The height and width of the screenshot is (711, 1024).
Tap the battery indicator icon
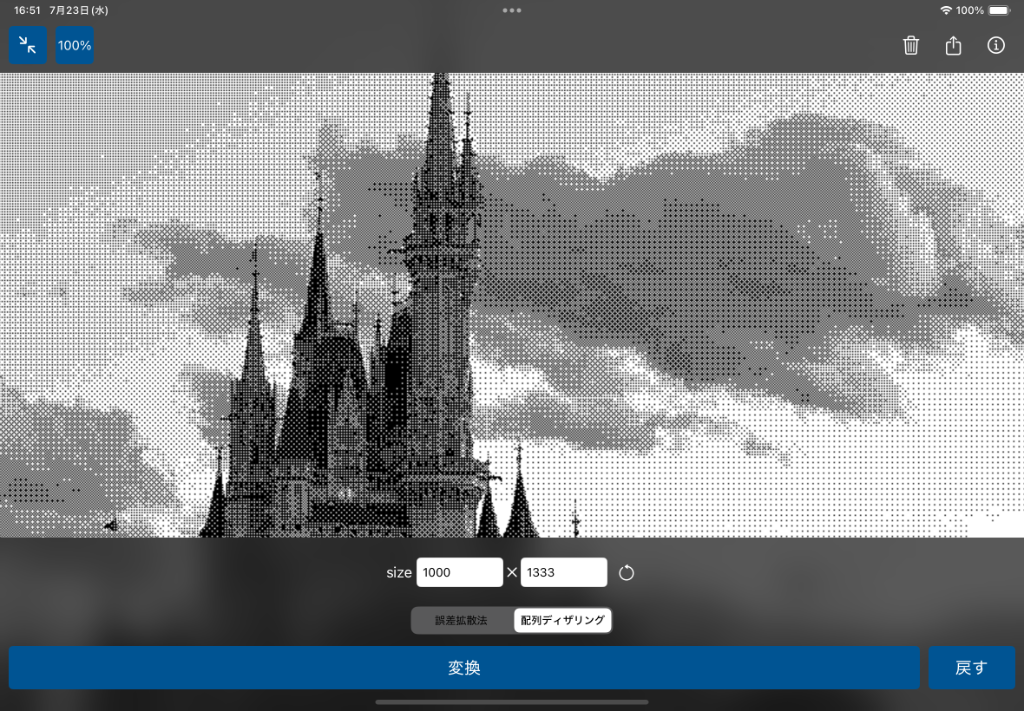click(999, 10)
